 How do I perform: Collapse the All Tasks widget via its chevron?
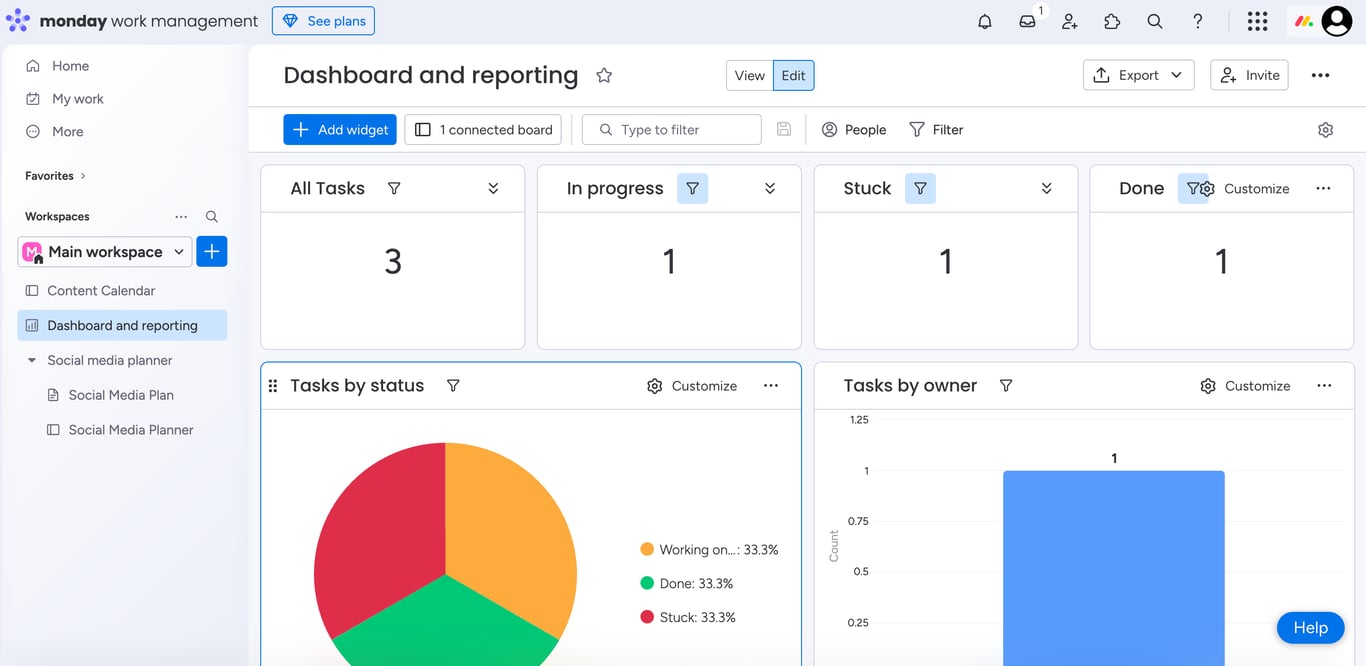click(x=491, y=187)
